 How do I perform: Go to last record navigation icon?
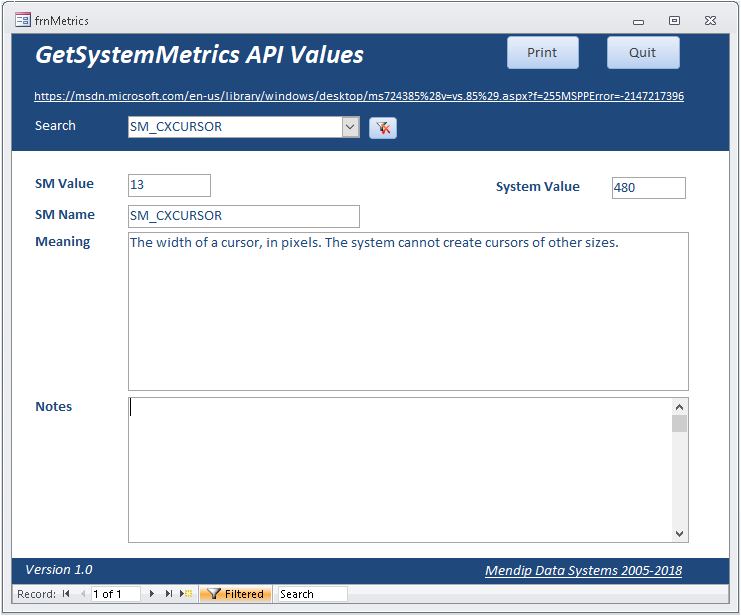(x=169, y=594)
